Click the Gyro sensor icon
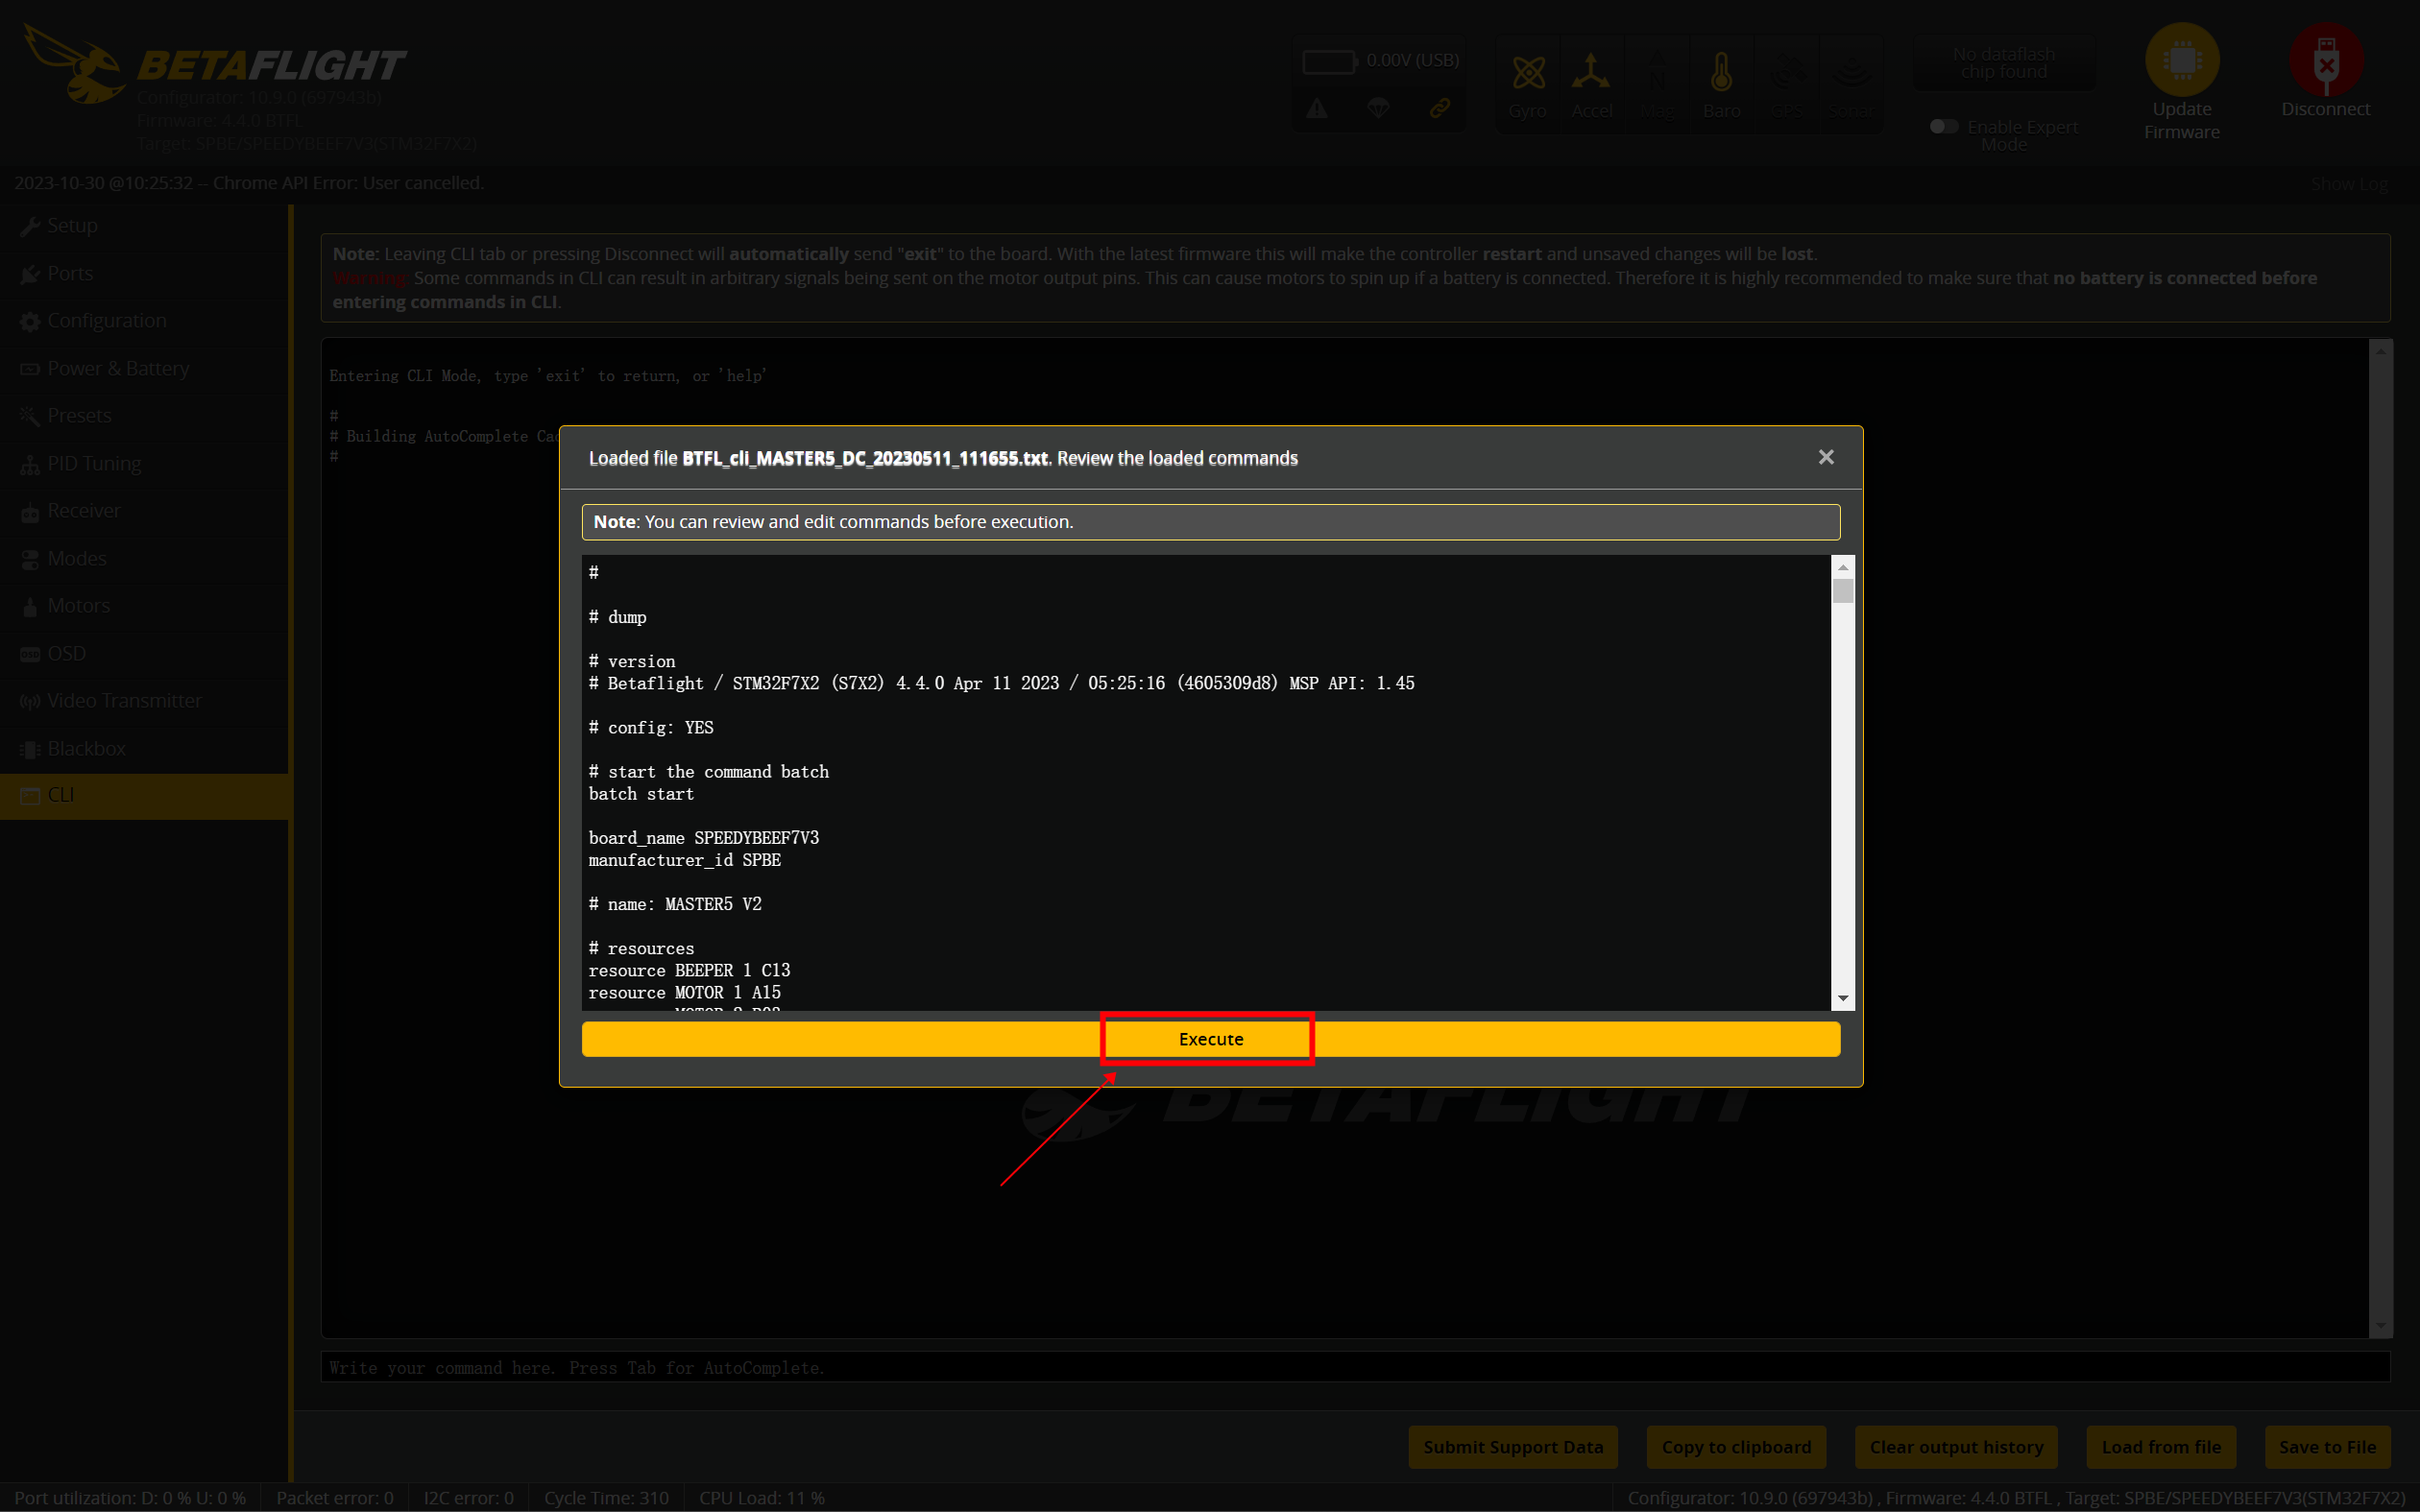2420x1512 pixels. (x=1528, y=73)
